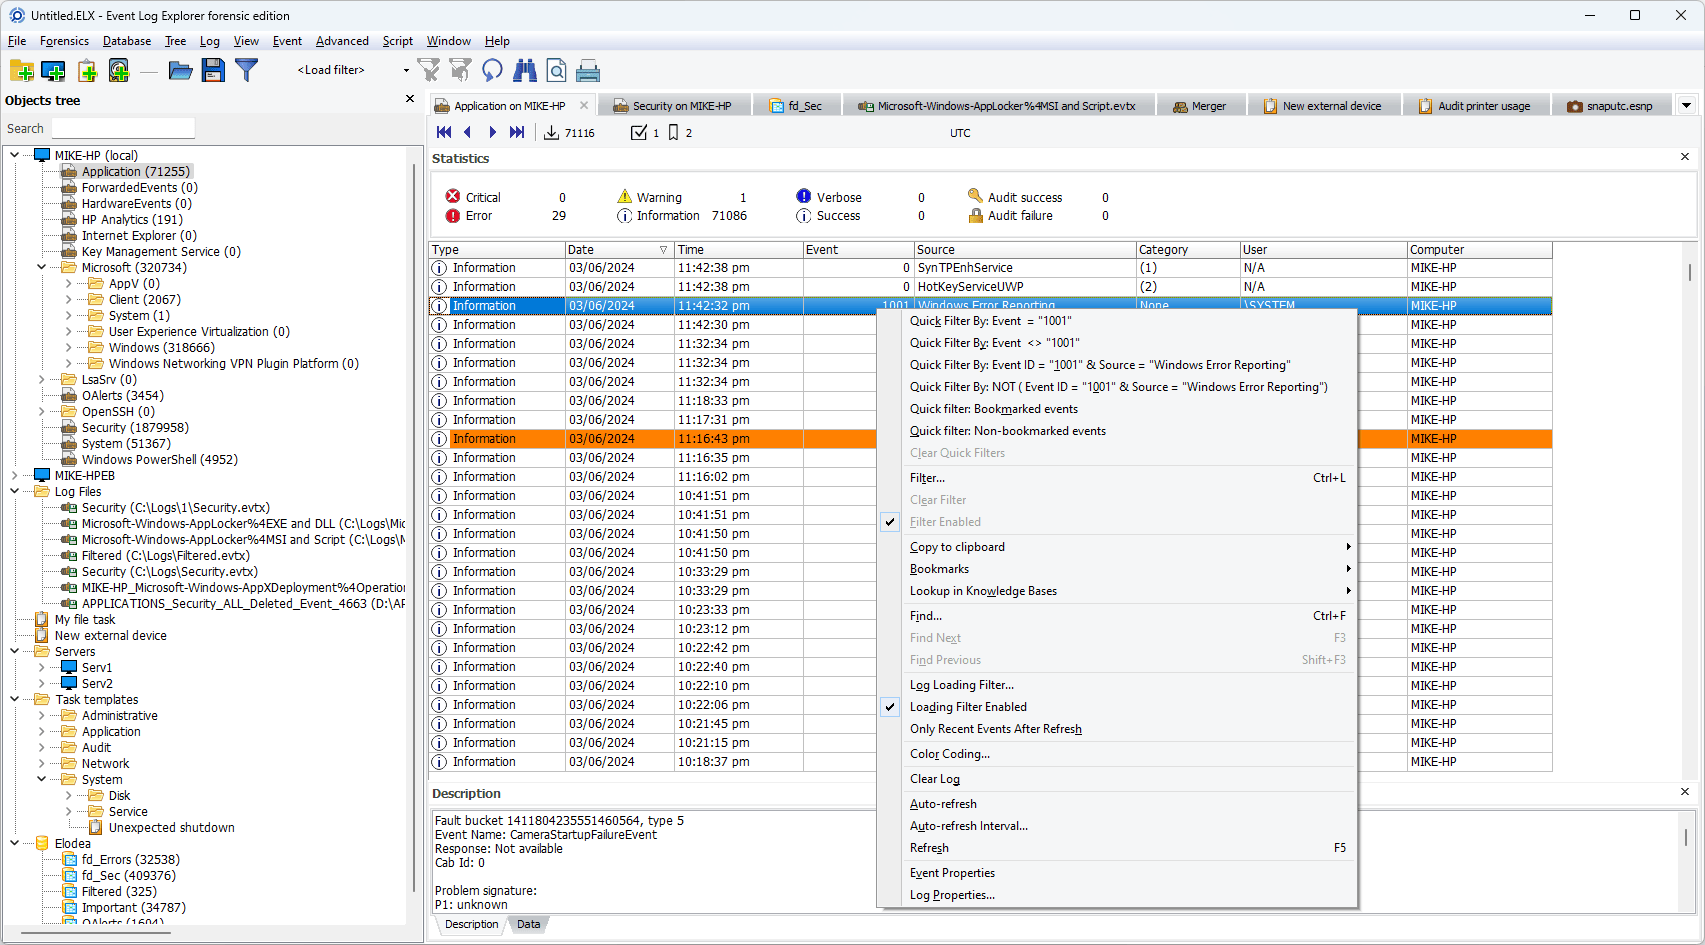Collapse the Microsoft tree node

(x=42, y=267)
